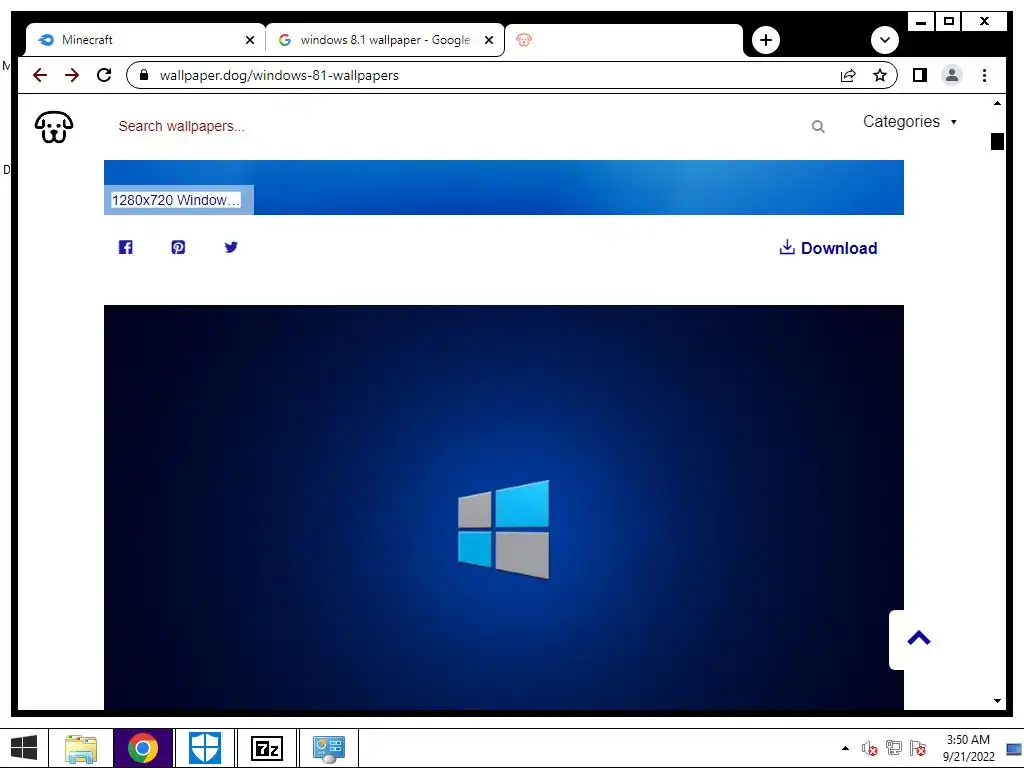Click the blue wallpaper banner above
1024x768 pixels.
(504, 187)
